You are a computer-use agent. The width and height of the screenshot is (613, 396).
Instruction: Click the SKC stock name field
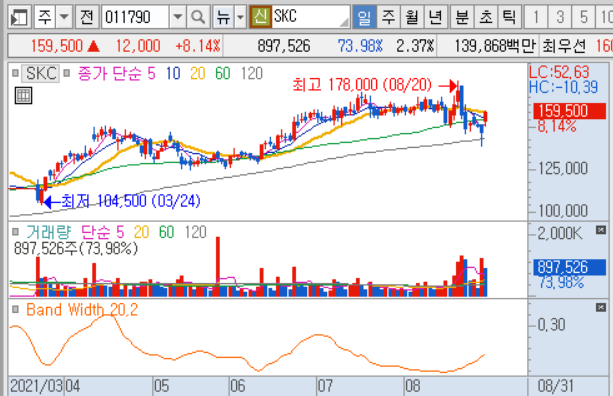tap(311, 17)
